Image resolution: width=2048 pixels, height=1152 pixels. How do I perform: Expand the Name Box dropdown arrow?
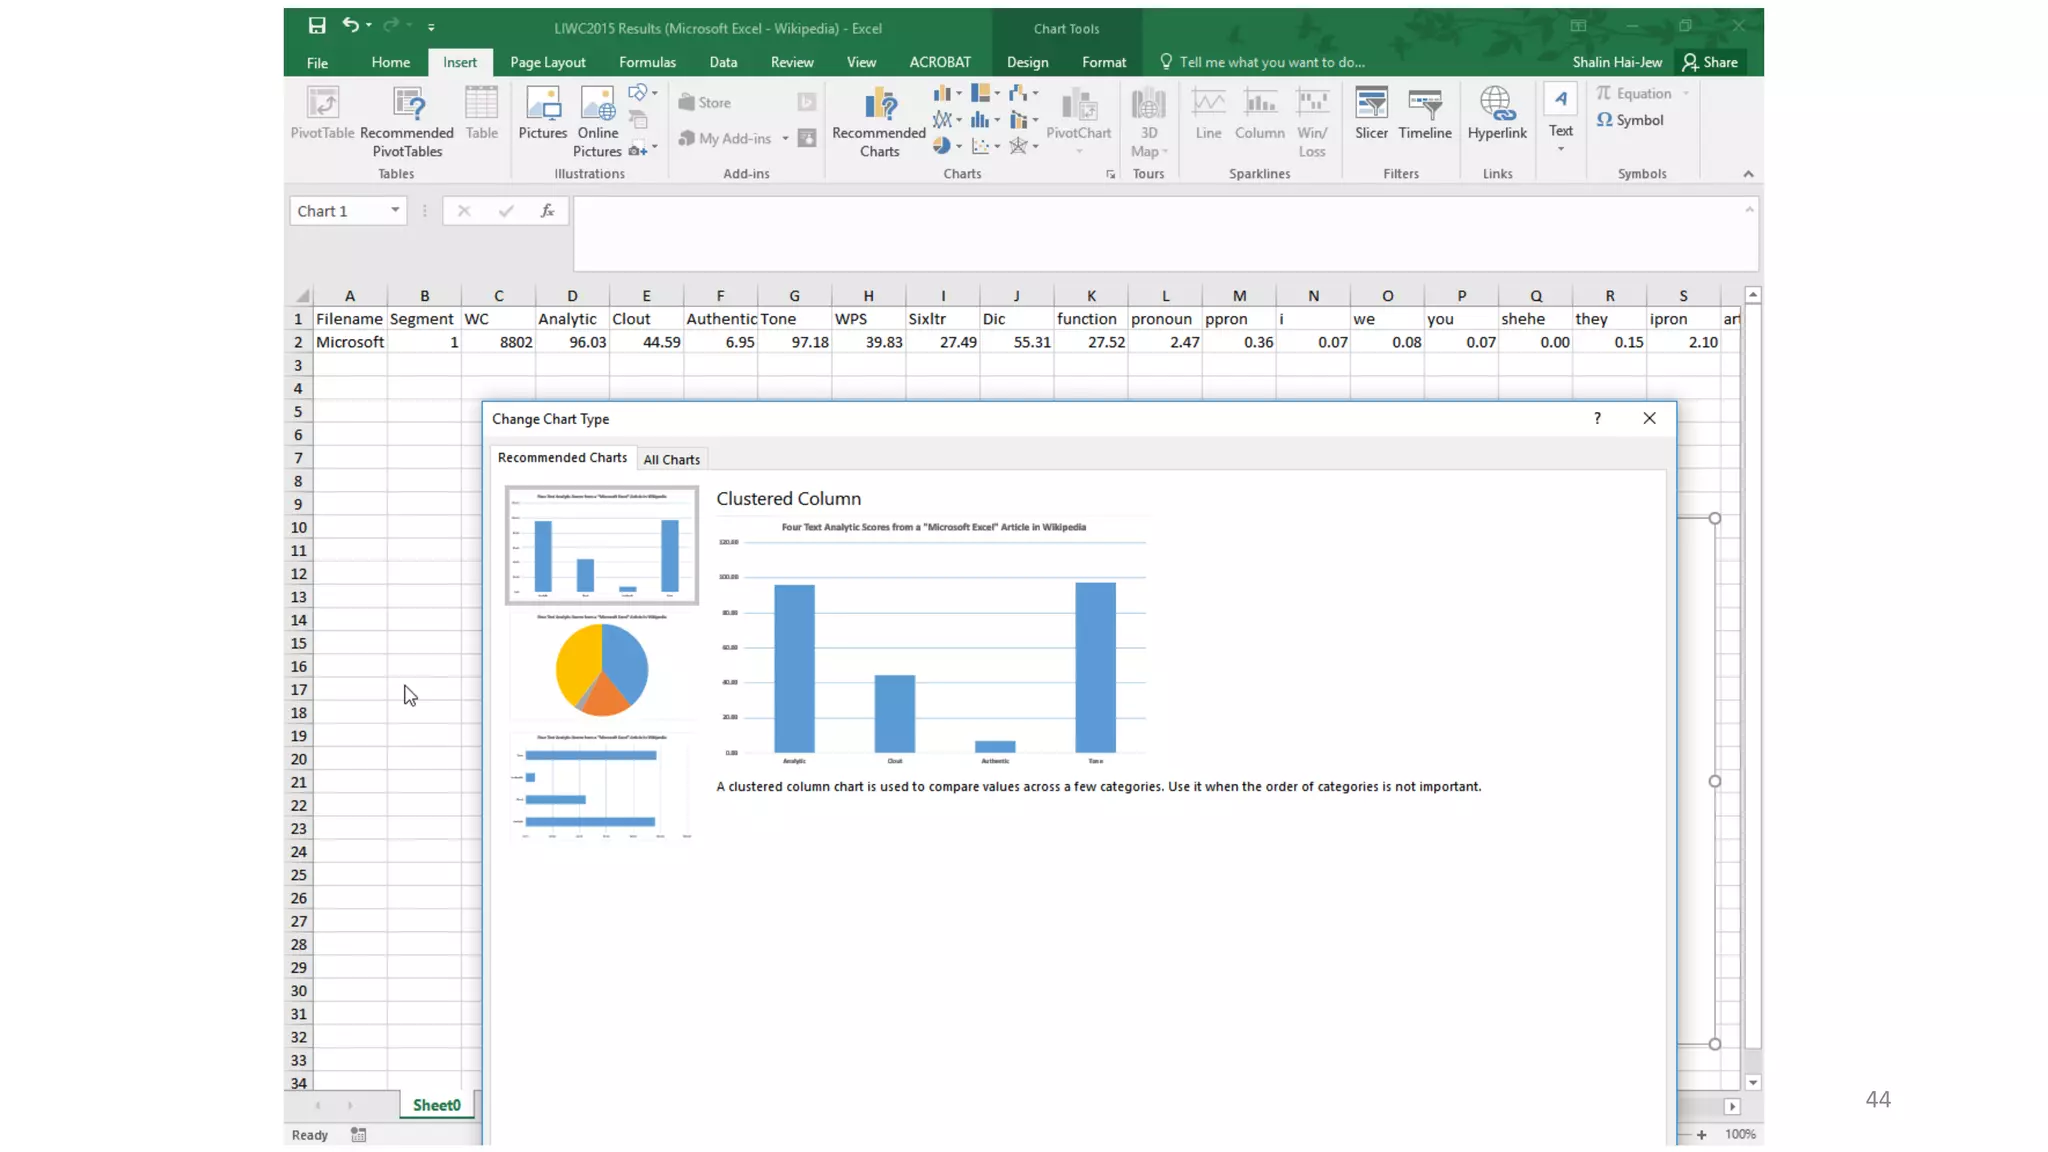click(395, 210)
